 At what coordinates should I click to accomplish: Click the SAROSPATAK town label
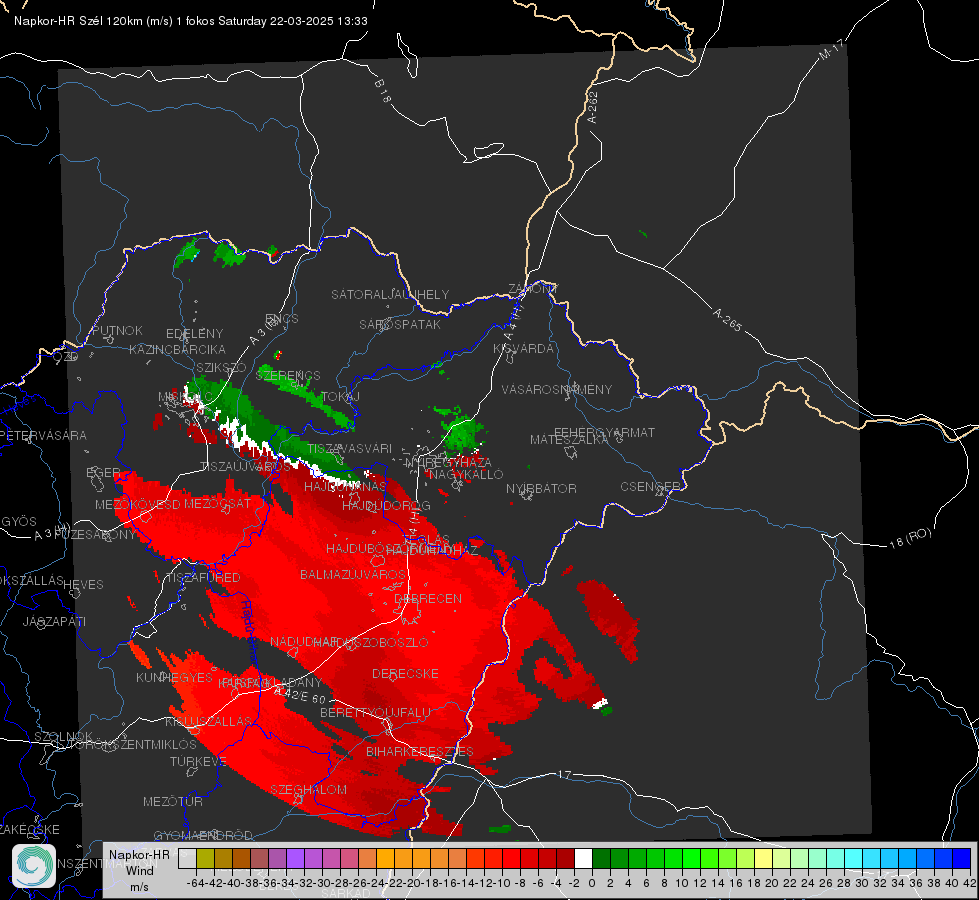(x=400, y=324)
